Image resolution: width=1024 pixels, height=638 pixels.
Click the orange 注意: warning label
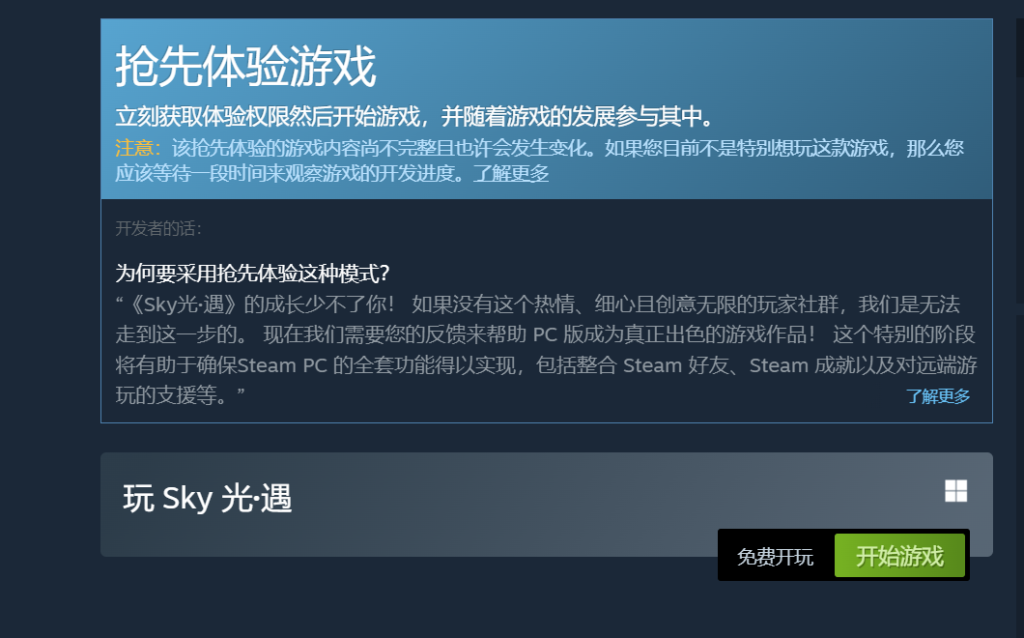tap(138, 148)
